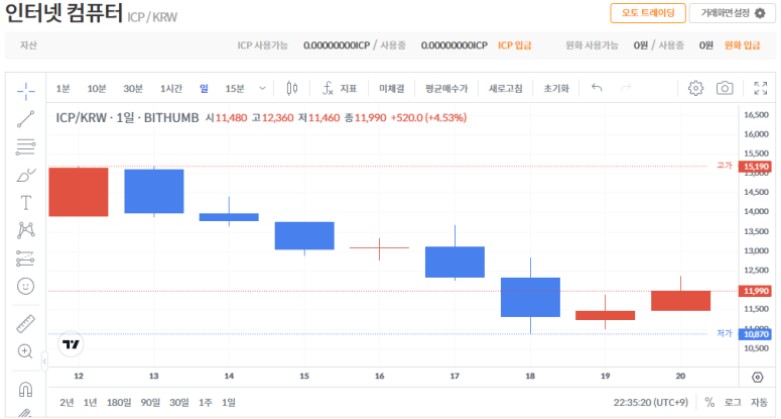Take a chart snapshot with camera icon
The height and width of the screenshot is (419, 781).
[x=725, y=88]
